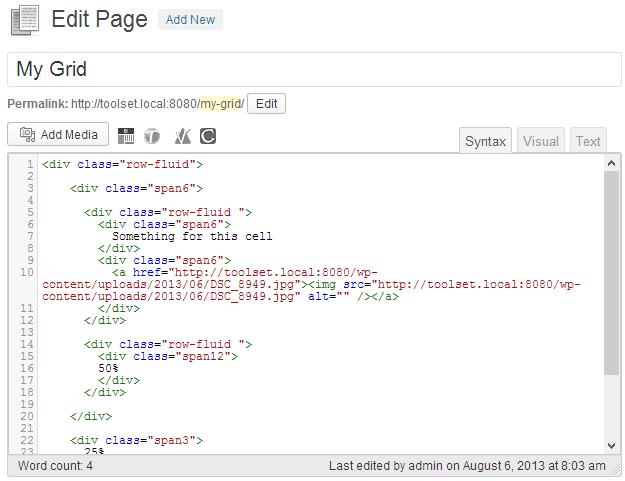Click the C icon in editor toolbar
Image resolution: width=625 pixels, height=481 pixels.
pyautogui.click(x=208, y=136)
